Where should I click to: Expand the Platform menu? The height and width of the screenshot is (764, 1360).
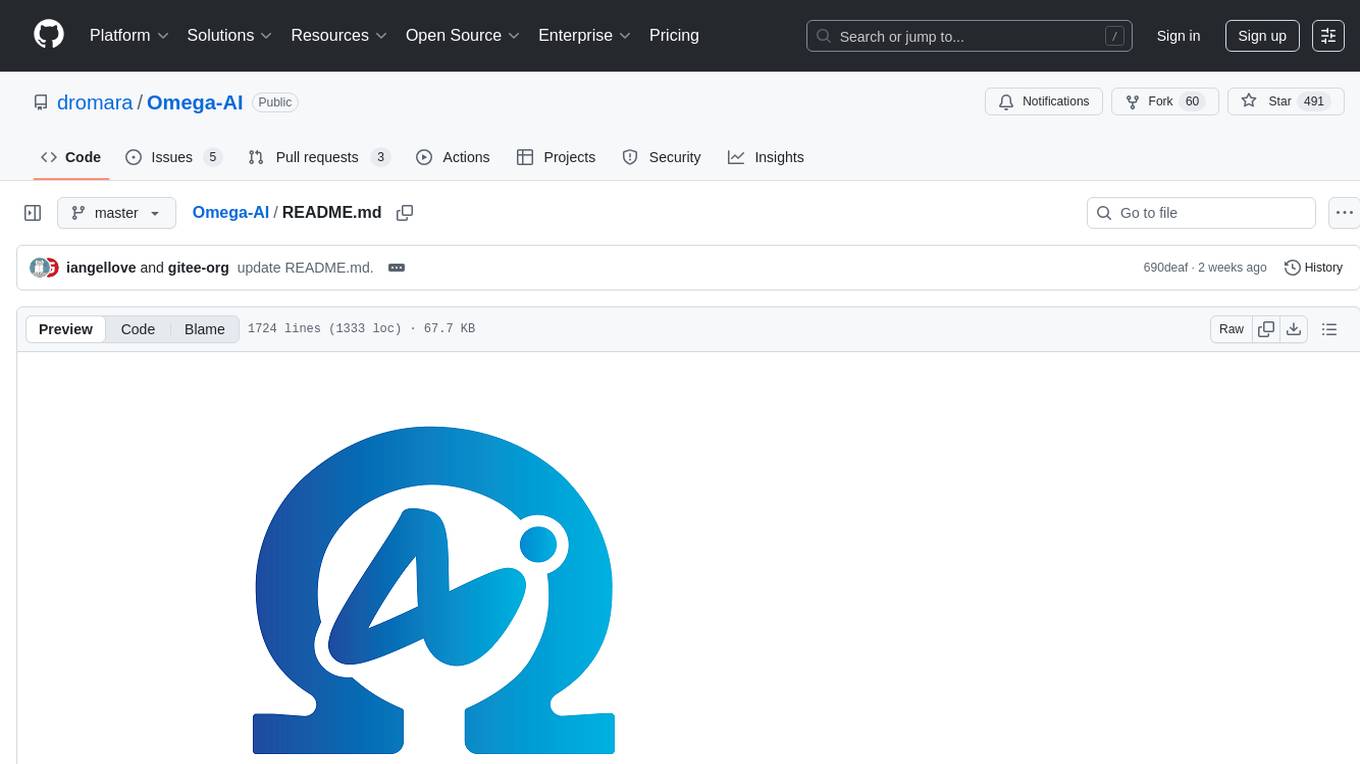pyautogui.click(x=129, y=35)
